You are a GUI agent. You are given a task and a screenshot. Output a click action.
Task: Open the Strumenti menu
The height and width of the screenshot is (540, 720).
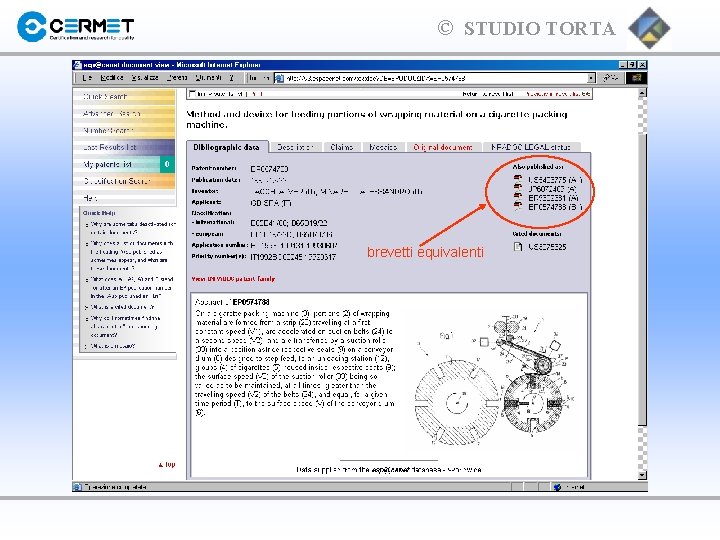coord(208,78)
